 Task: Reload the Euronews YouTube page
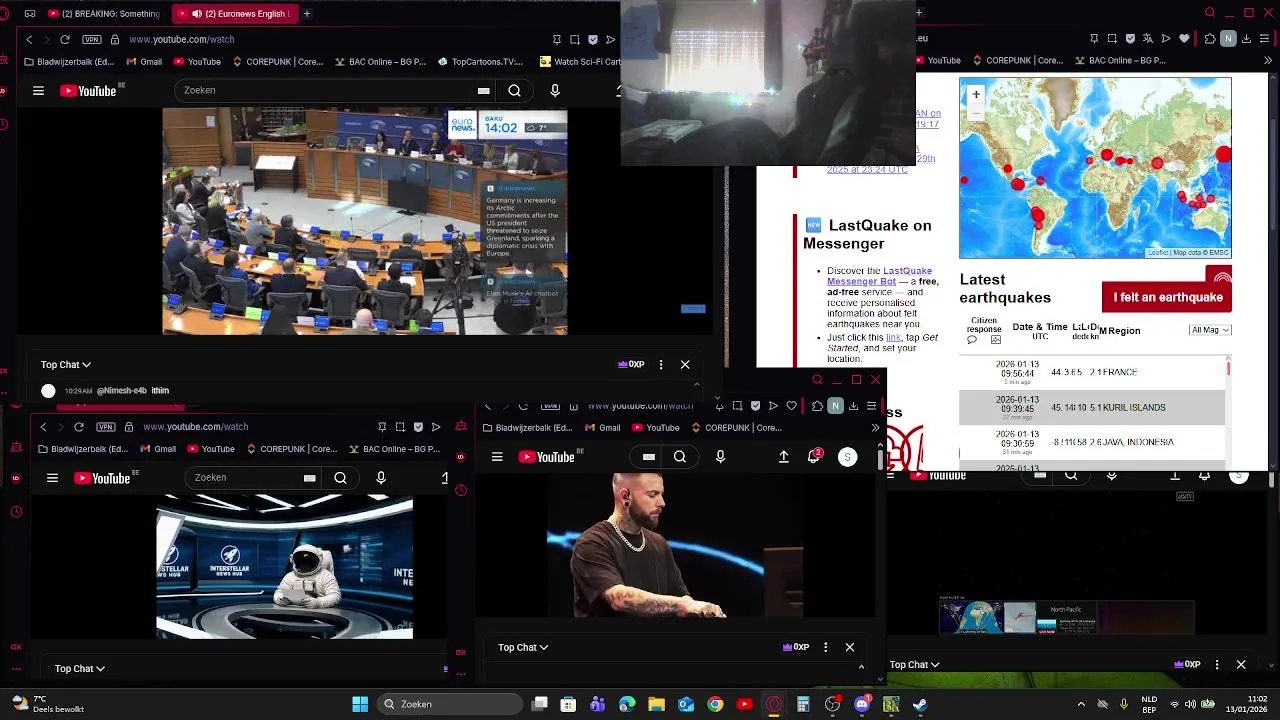coord(65,39)
